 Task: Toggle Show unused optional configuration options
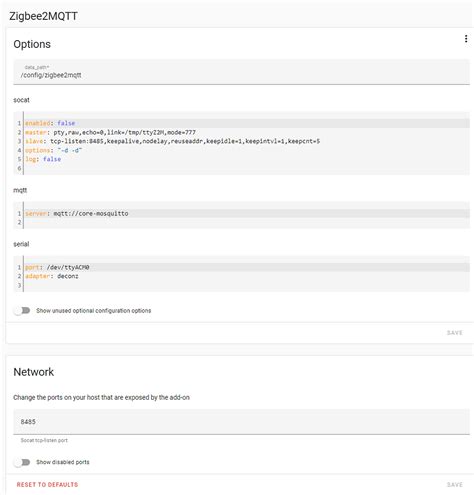tap(22, 311)
